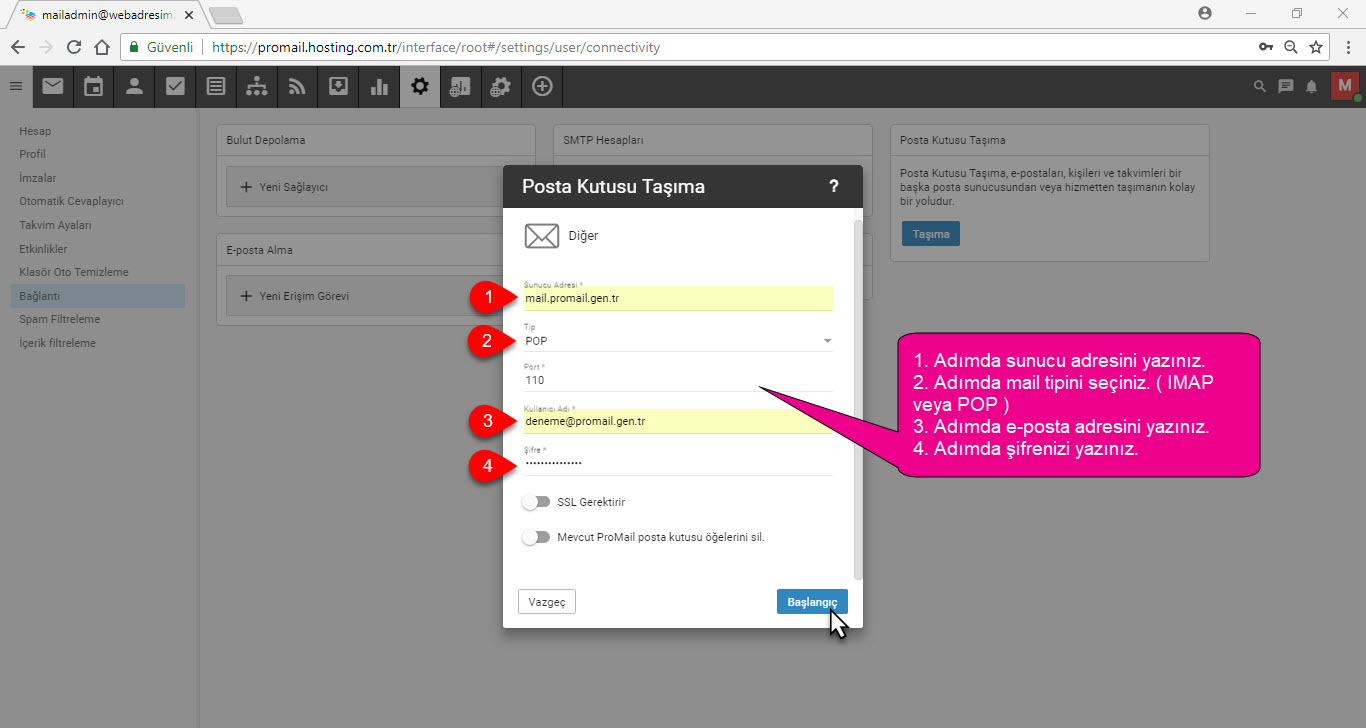Click the Vazgeç button

coord(547,602)
